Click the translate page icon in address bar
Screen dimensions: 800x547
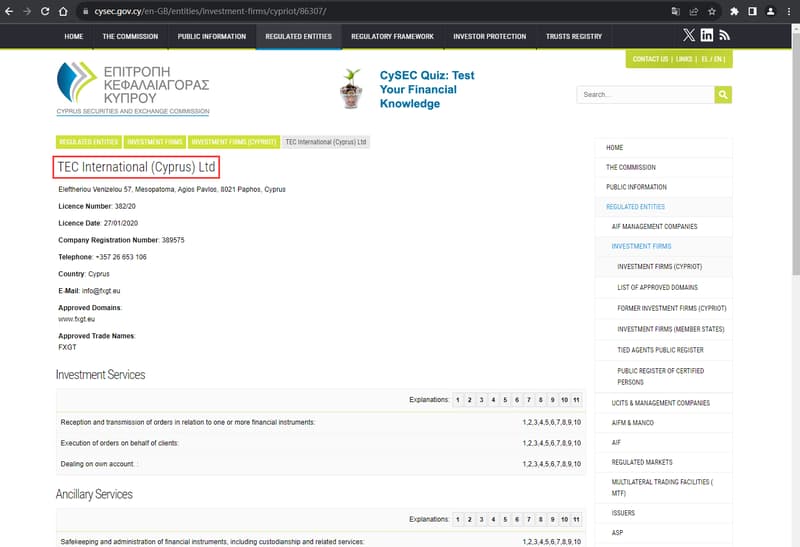(676, 11)
